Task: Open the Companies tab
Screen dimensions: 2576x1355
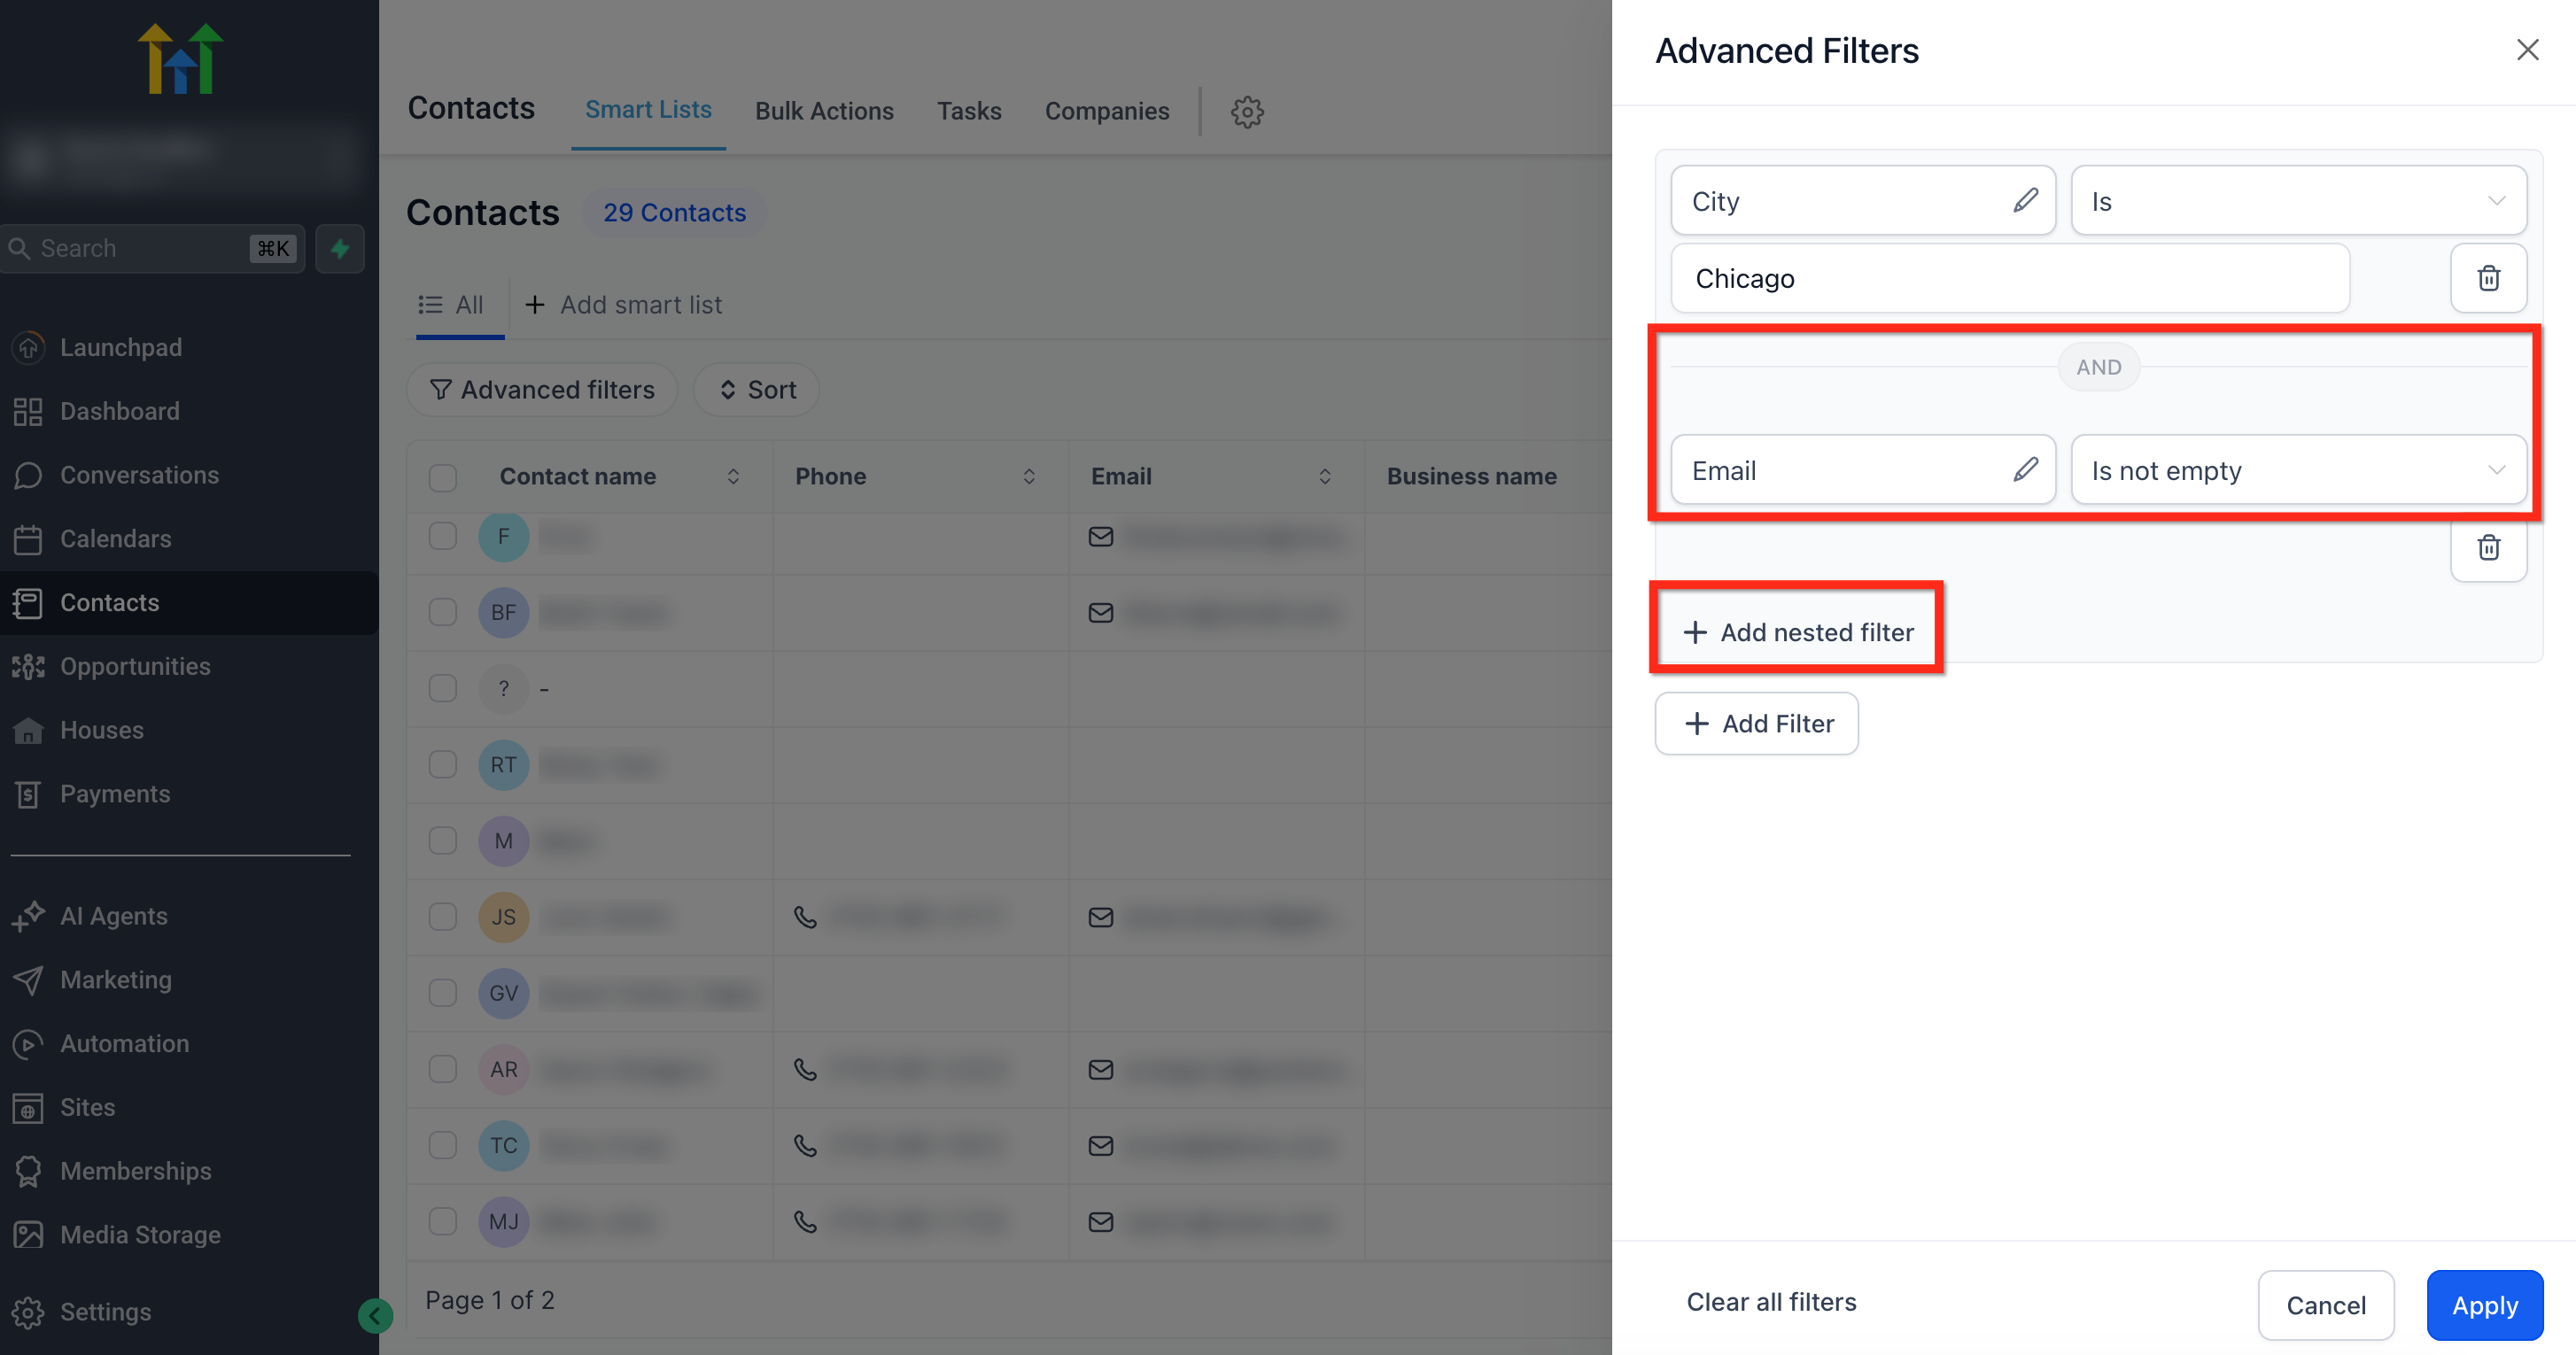Action: point(1106,111)
